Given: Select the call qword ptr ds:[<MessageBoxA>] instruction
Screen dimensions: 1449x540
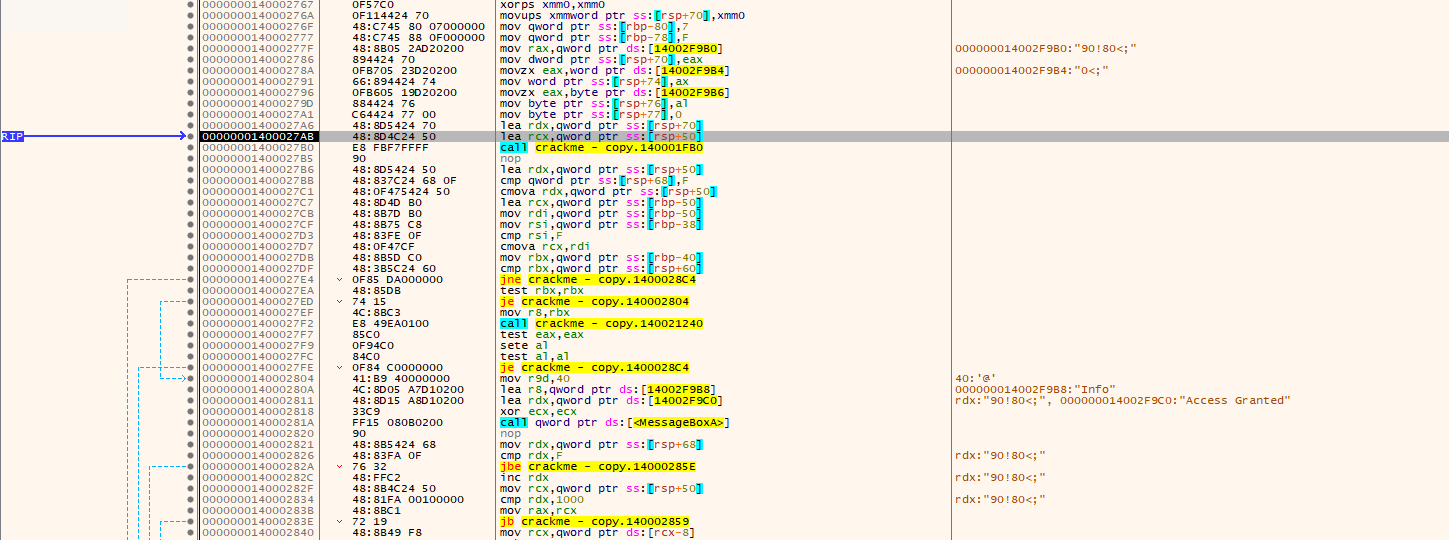Looking at the screenshot, I should [x=614, y=422].
